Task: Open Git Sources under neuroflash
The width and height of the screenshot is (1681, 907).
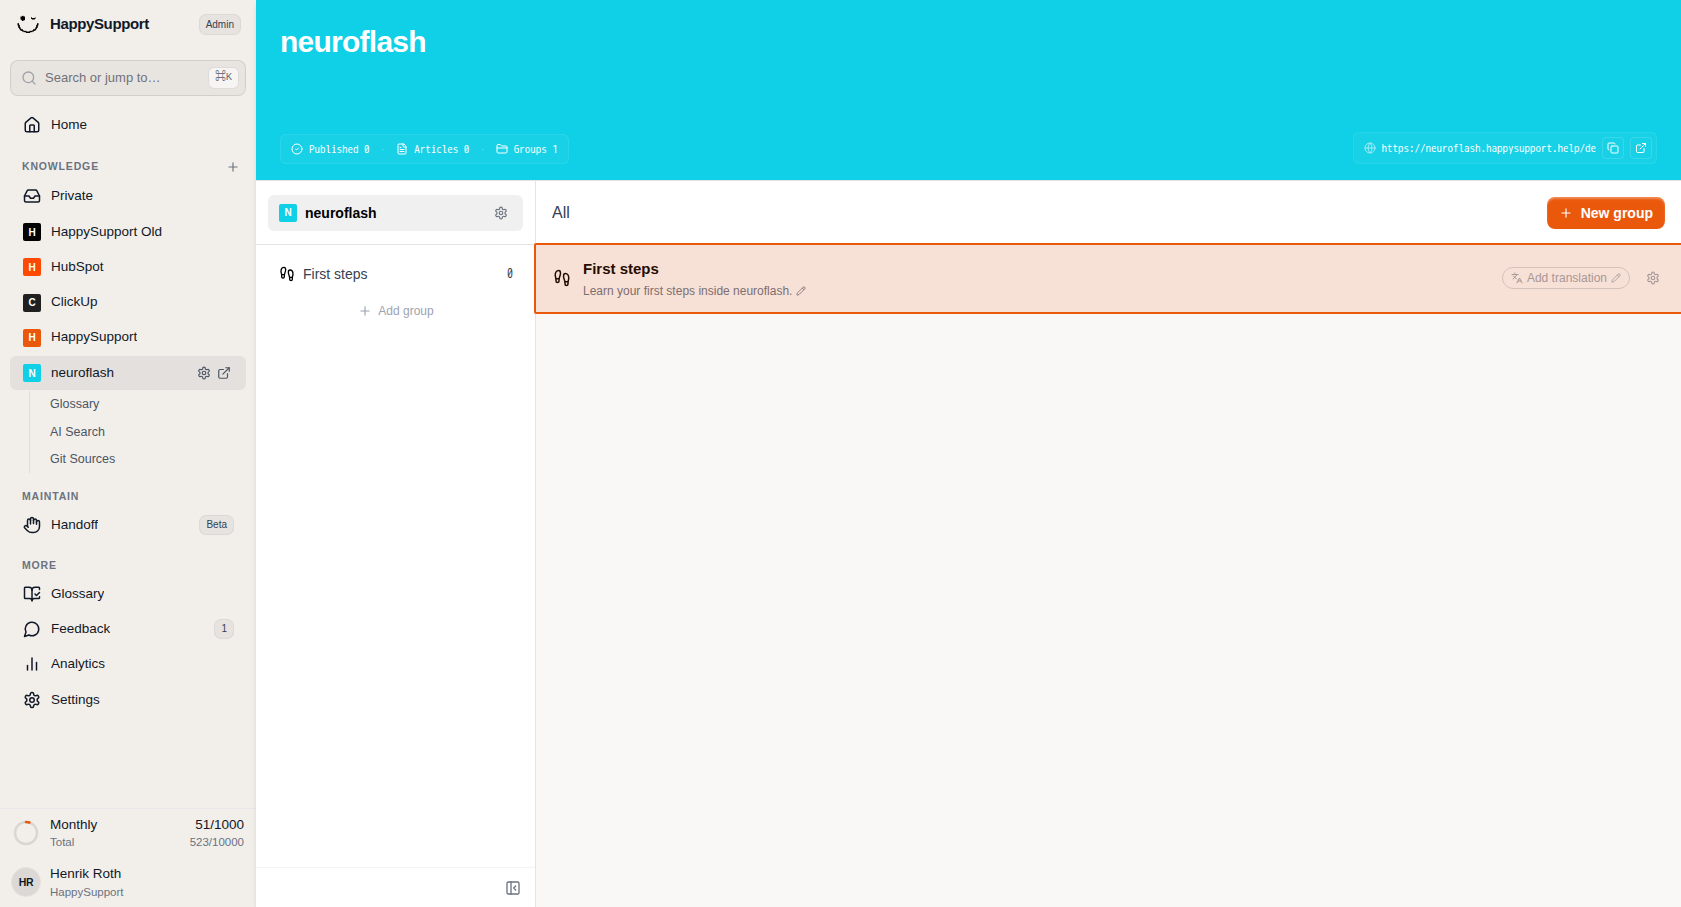Action: click(x=82, y=459)
